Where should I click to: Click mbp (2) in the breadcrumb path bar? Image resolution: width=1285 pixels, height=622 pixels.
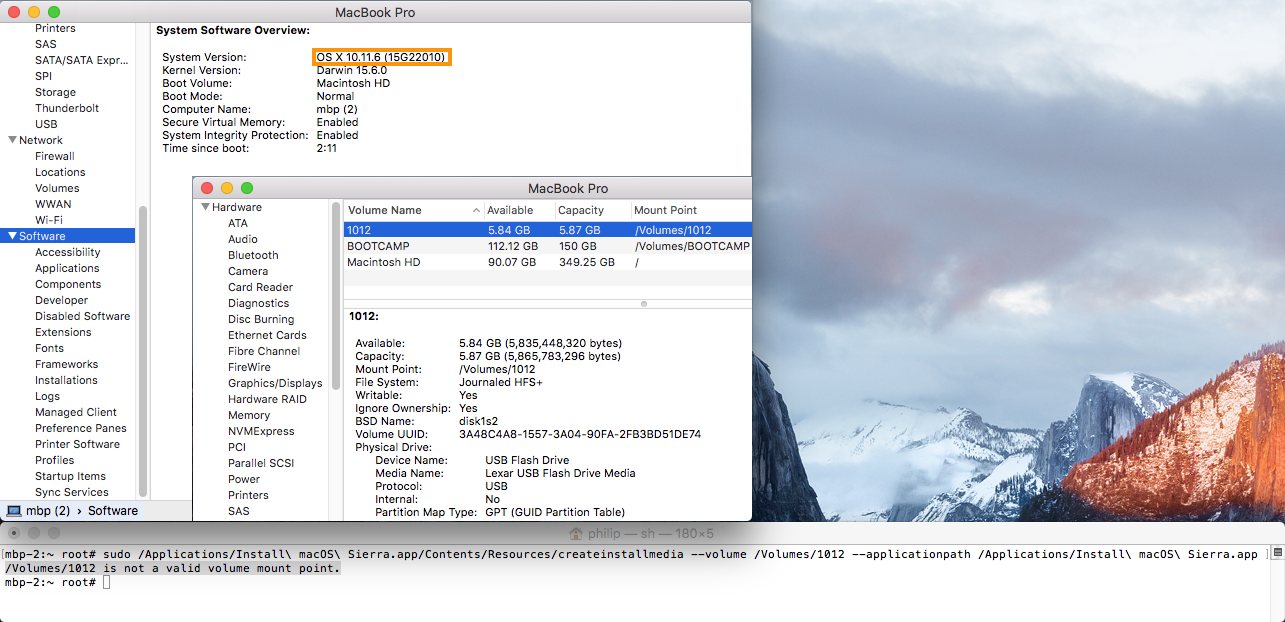47,510
